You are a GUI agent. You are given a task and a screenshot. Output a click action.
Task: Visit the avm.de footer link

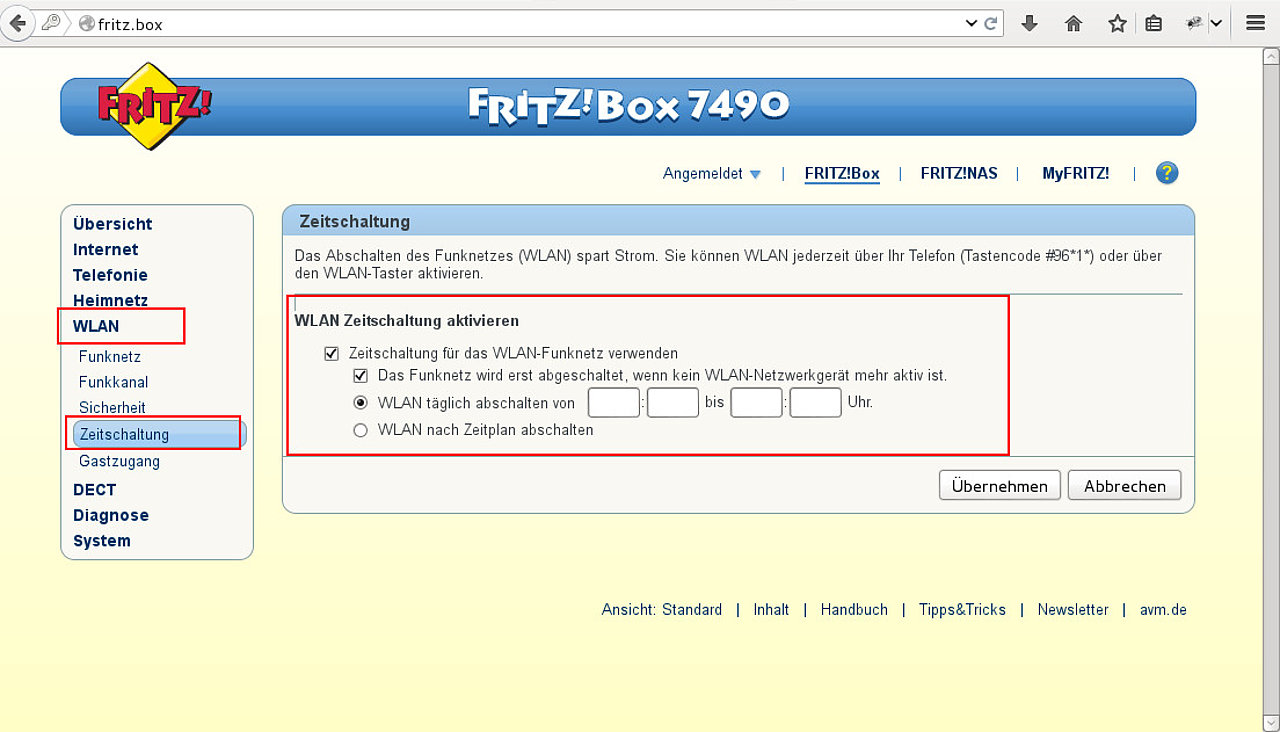click(1163, 610)
